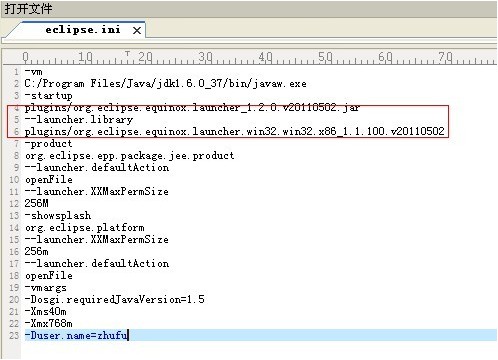Click the column ruler at mark 20
Screen dimensions: 498x360
(x=145, y=57)
